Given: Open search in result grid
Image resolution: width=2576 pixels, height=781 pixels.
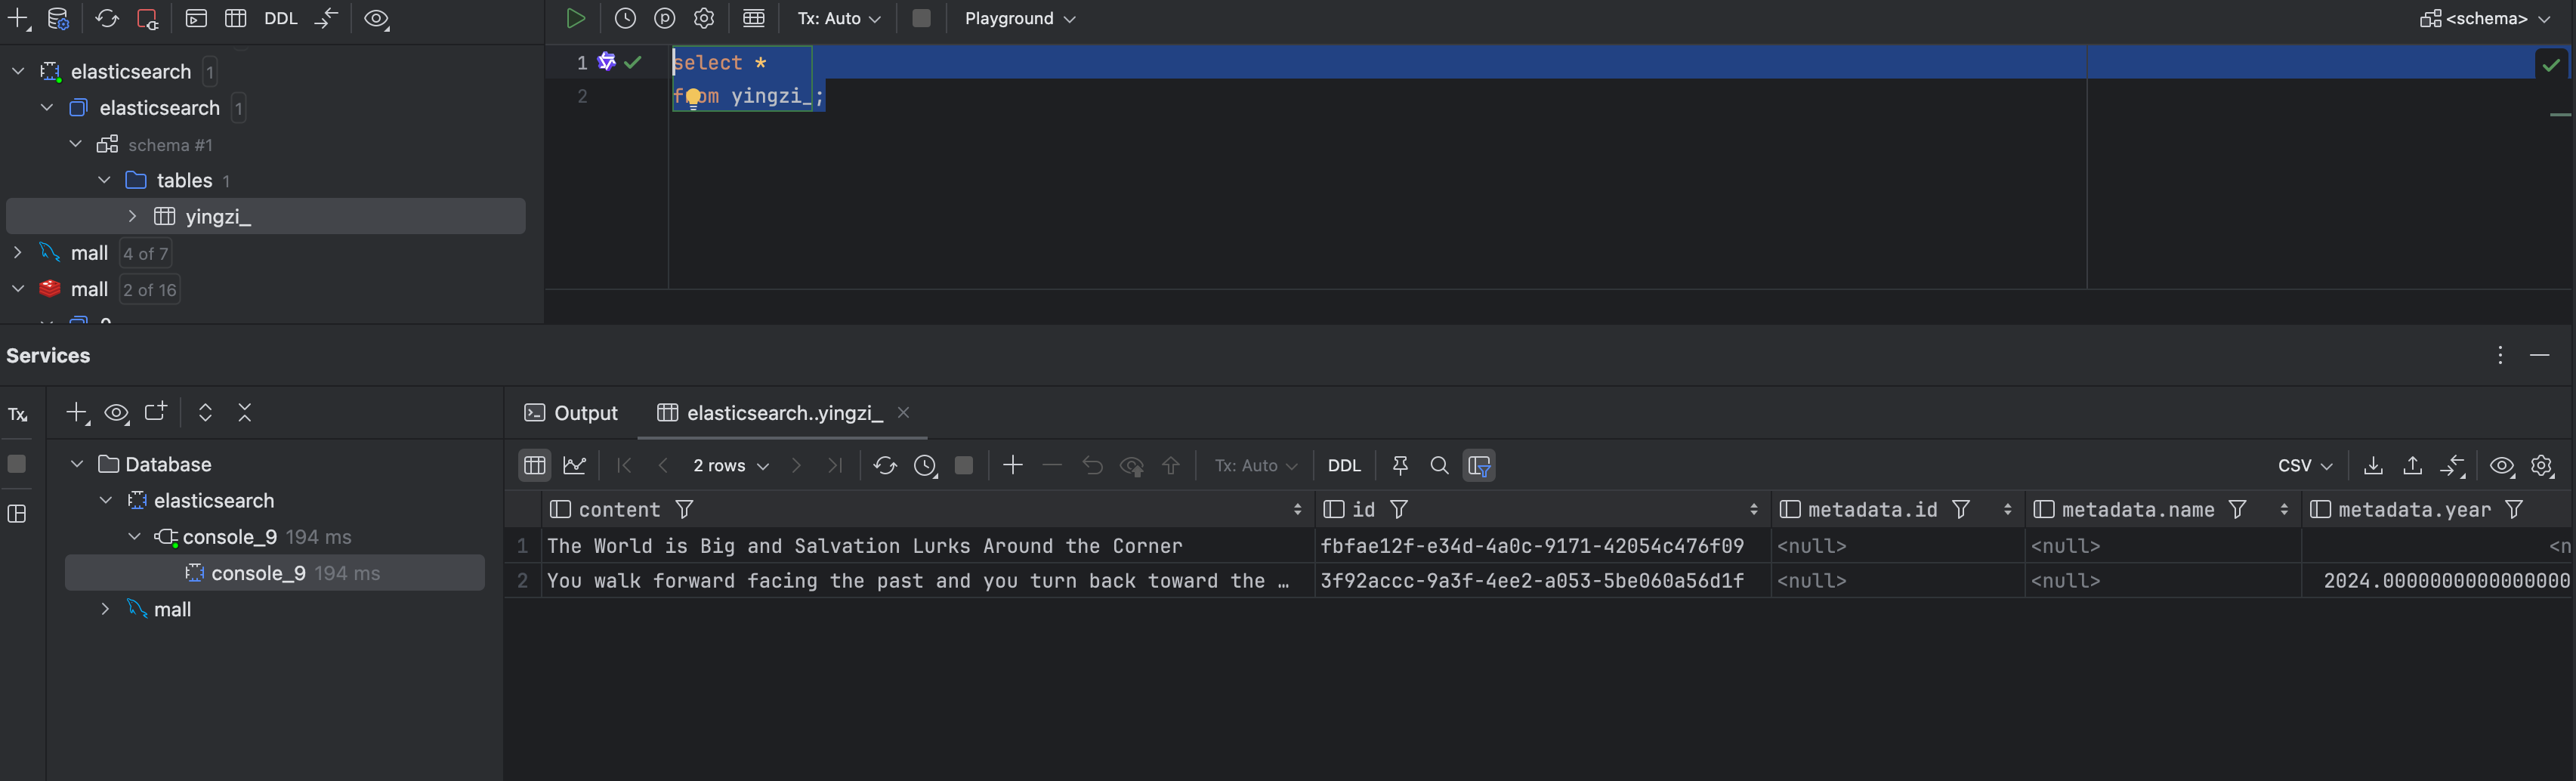Looking at the screenshot, I should click(1439, 465).
